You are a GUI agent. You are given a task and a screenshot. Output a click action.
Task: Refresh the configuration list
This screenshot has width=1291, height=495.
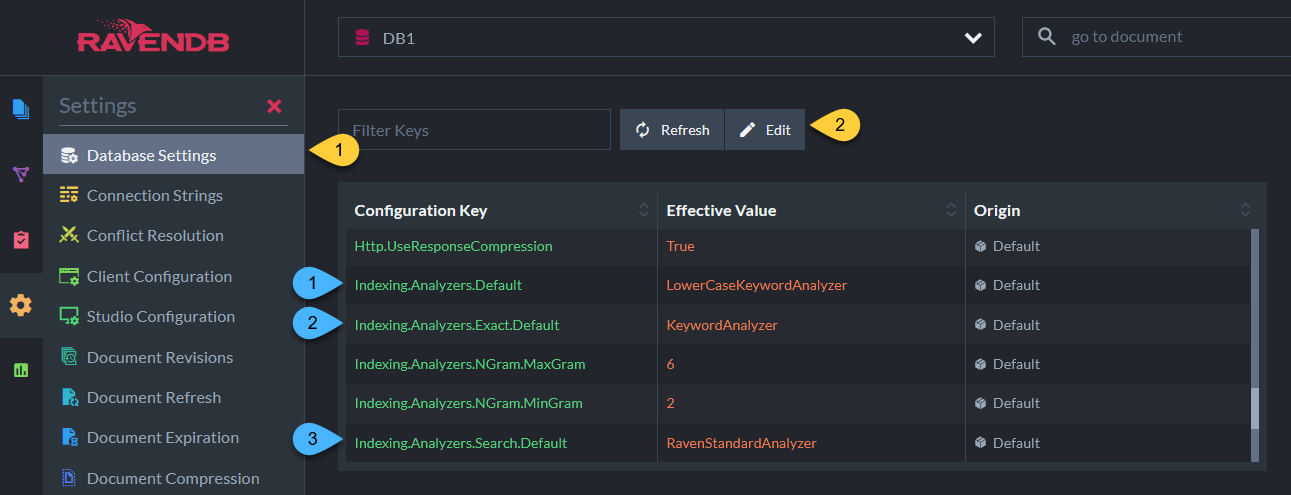pos(672,130)
